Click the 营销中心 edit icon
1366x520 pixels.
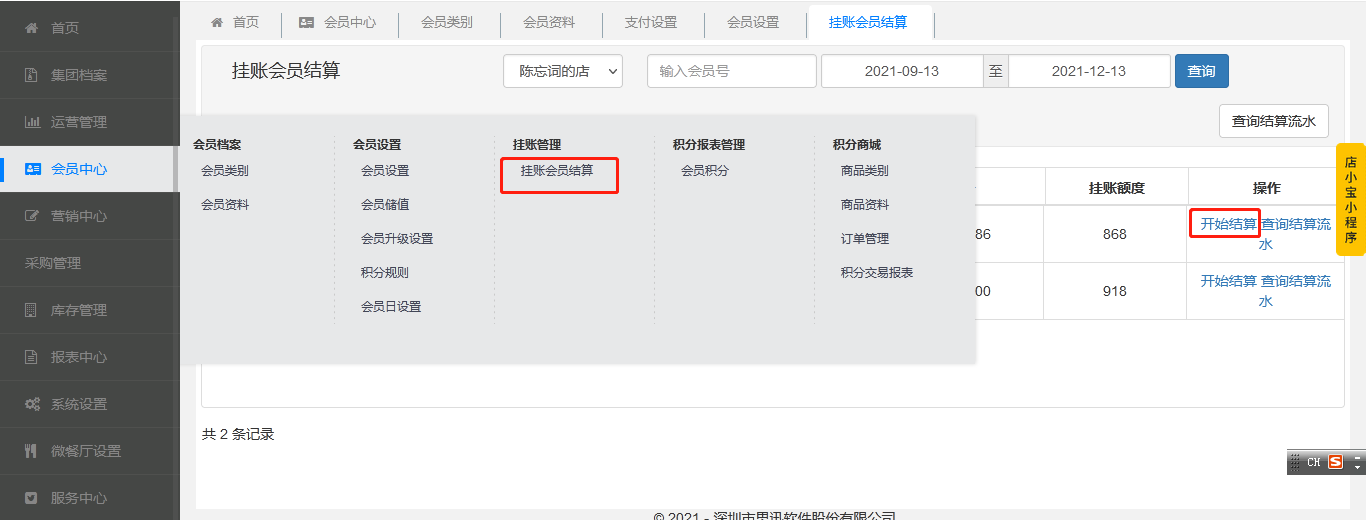pos(32,216)
